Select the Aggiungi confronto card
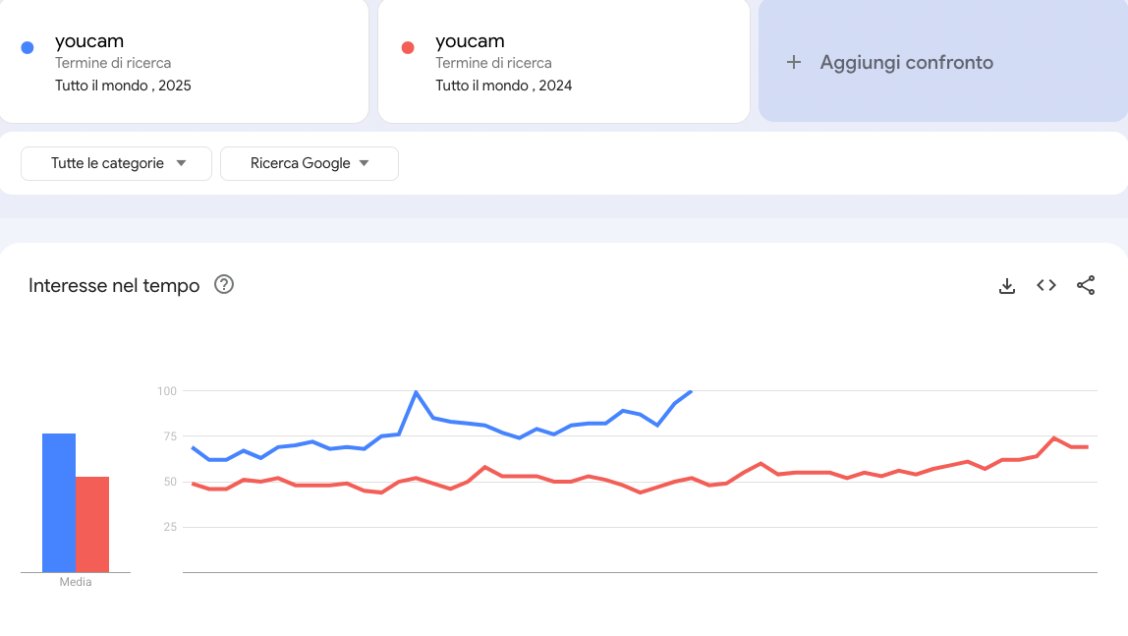Screen dimensions: 1128x636 [x=943, y=60]
